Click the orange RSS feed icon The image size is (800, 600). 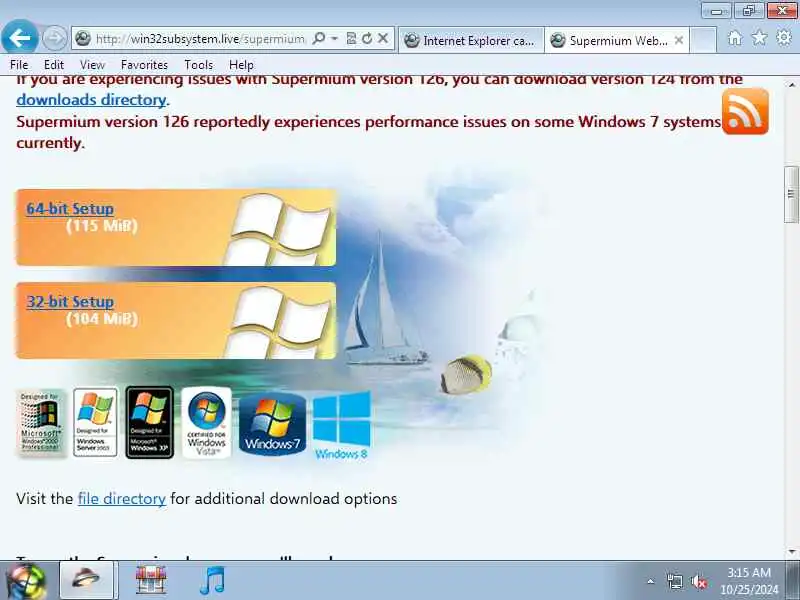click(745, 111)
